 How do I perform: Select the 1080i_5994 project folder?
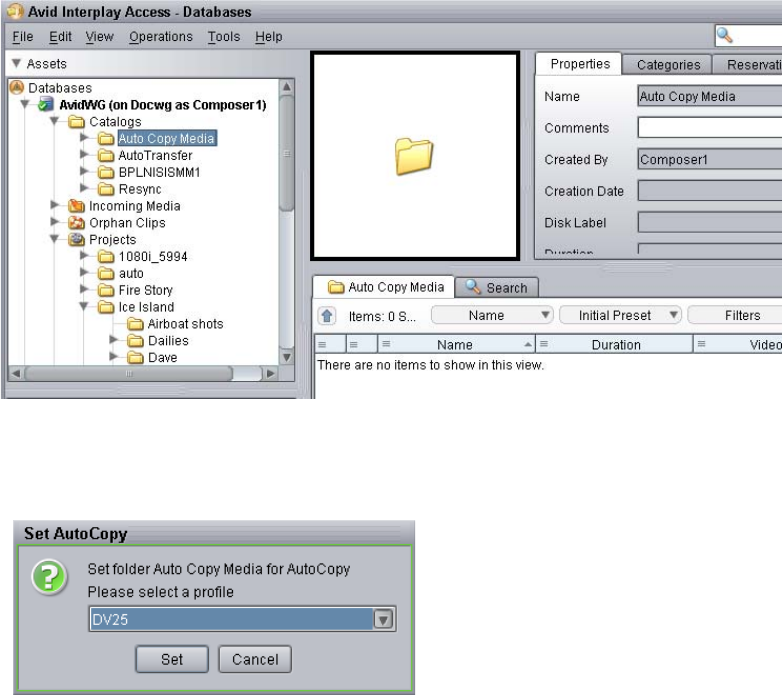pos(153,256)
